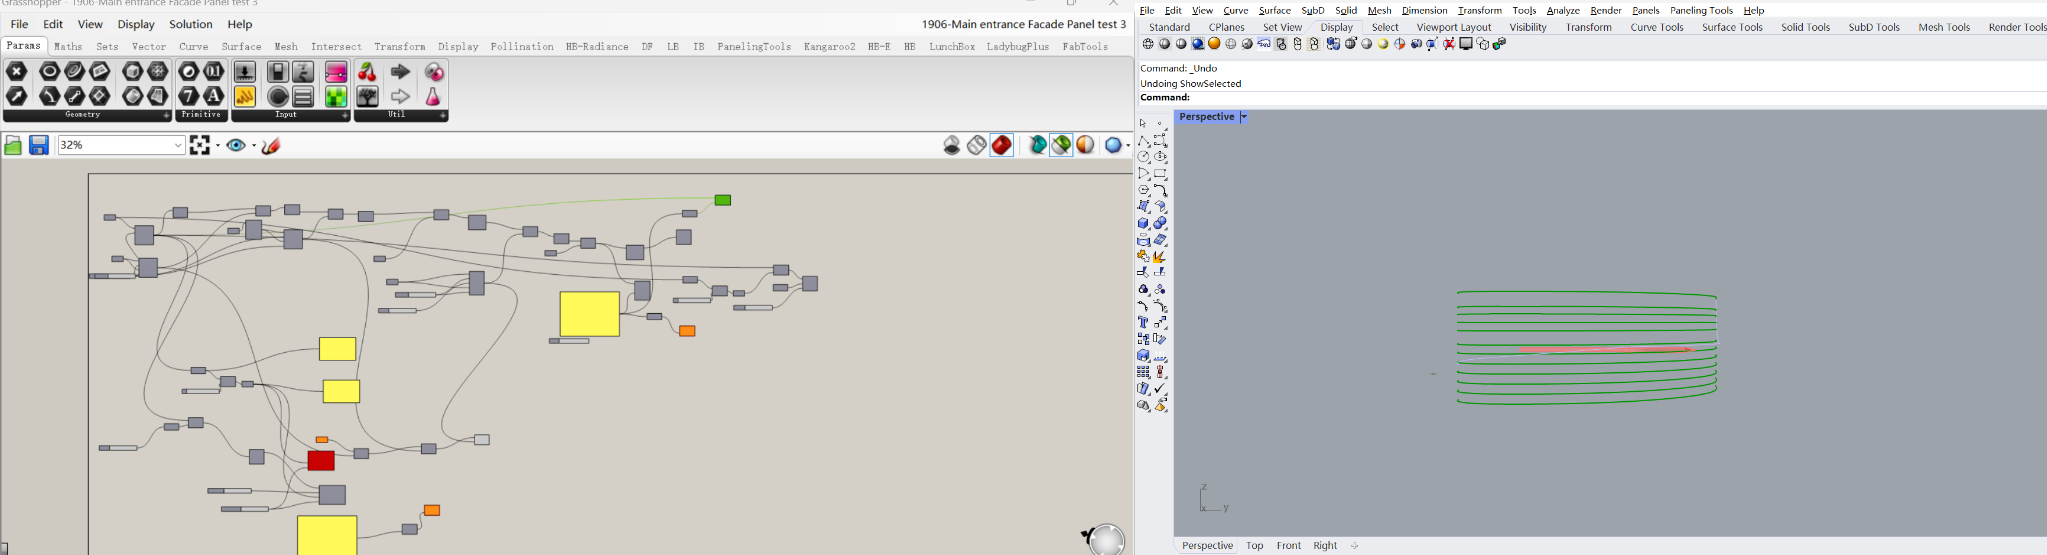The height and width of the screenshot is (555, 2047).
Task: Toggle named views eye icon
Action: coord(236,145)
